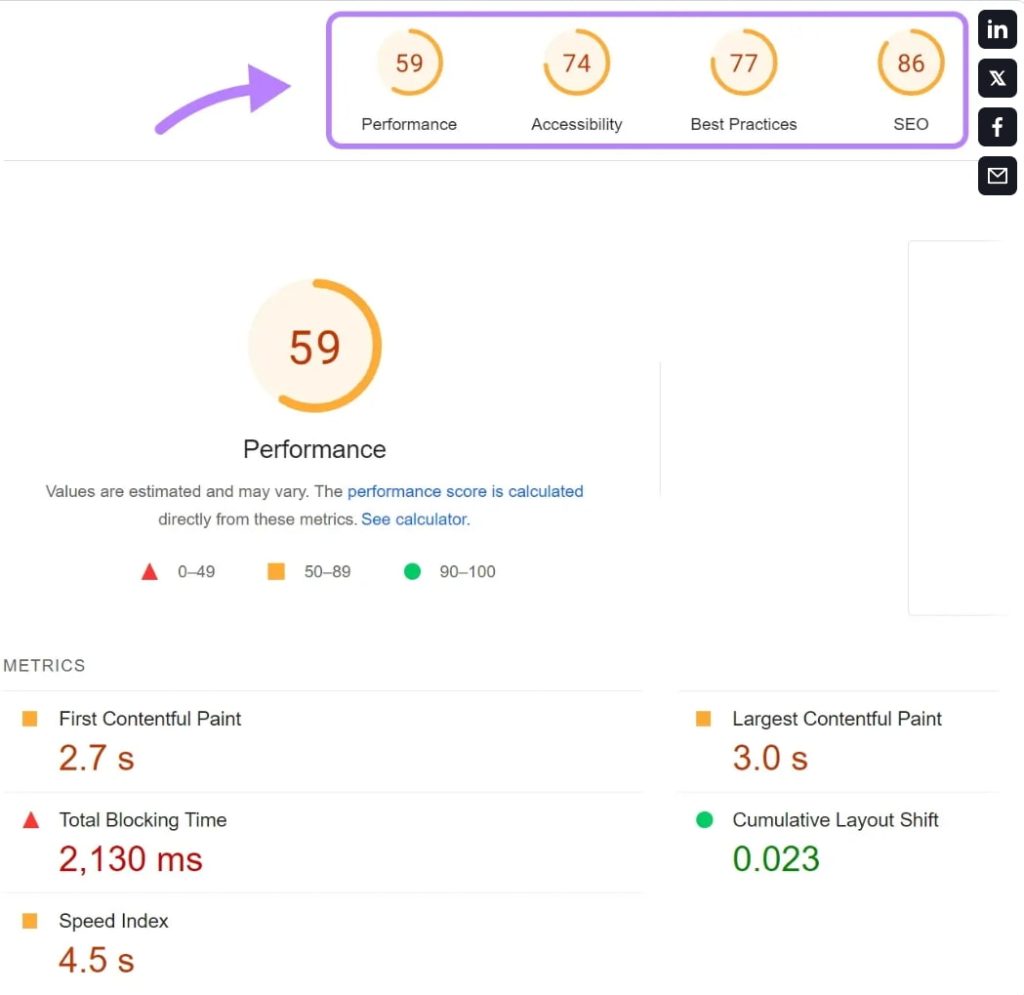Share the page on X

point(997,79)
